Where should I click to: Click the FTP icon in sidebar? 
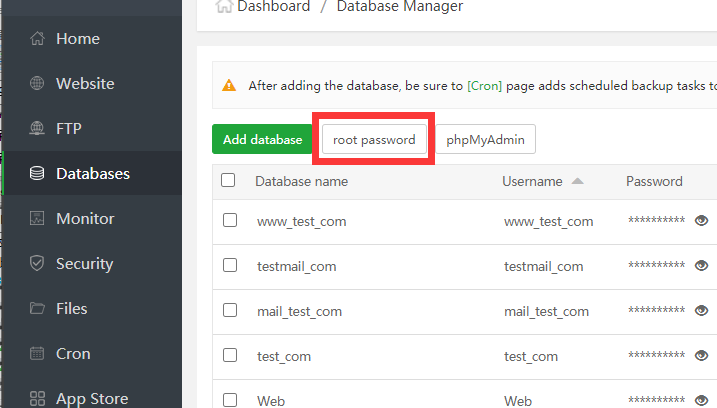pos(37,129)
